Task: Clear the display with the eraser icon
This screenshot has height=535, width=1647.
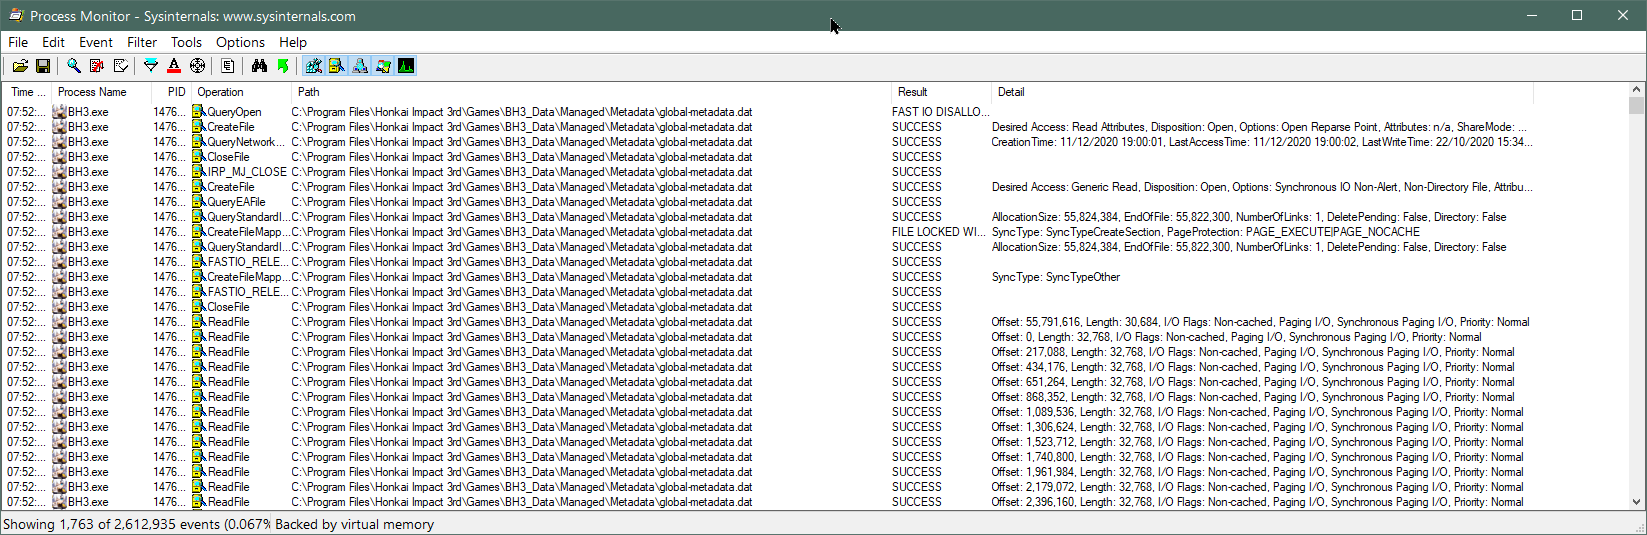Action: click(x=120, y=66)
